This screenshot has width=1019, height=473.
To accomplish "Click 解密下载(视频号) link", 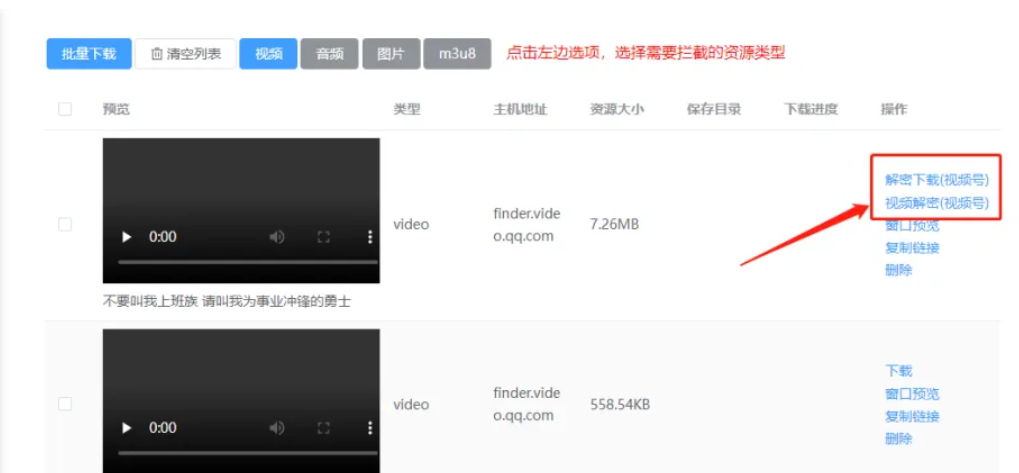I will click(936, 180).
